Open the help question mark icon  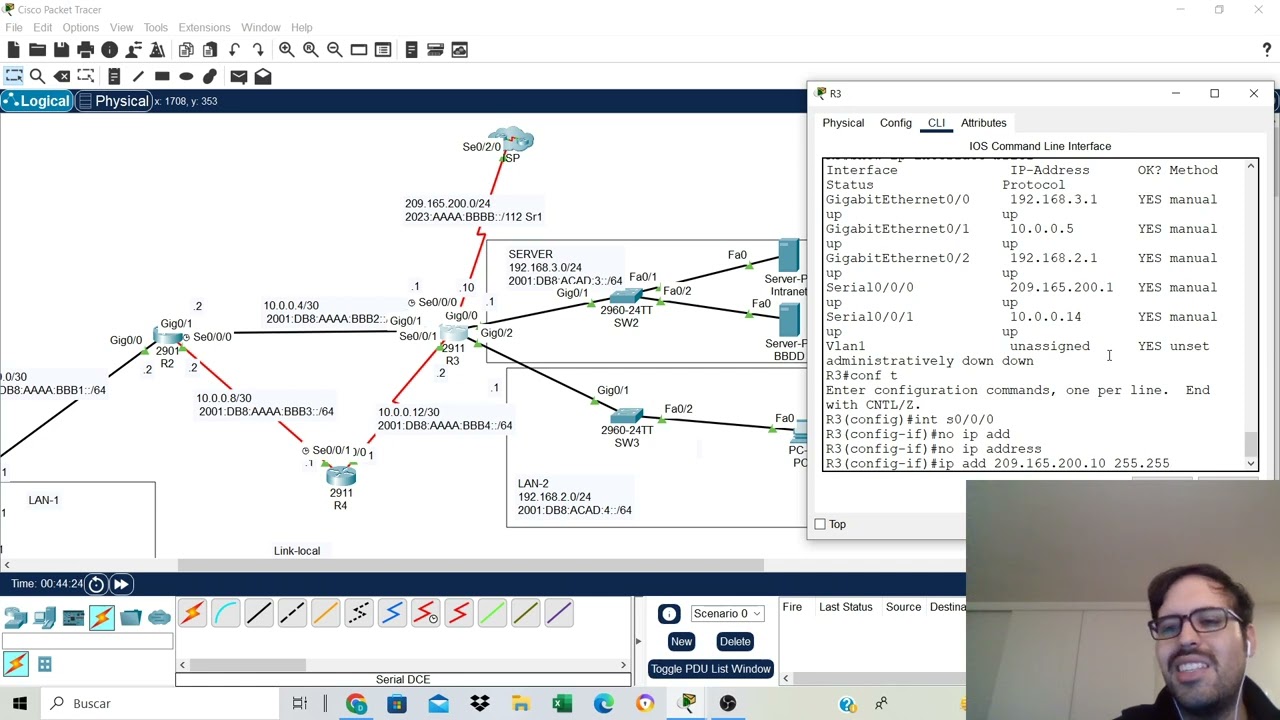point(1267,50)
